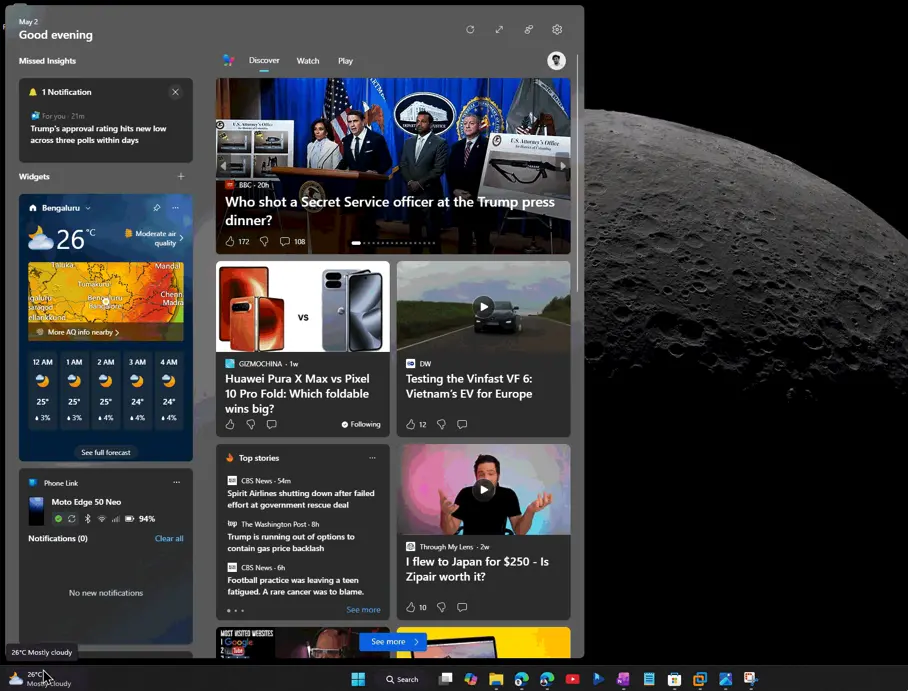This screenshot has height=691, width=908.
Task: Sync Moto Edge 50 Neo refresh icon
Action: pos(72,519)
